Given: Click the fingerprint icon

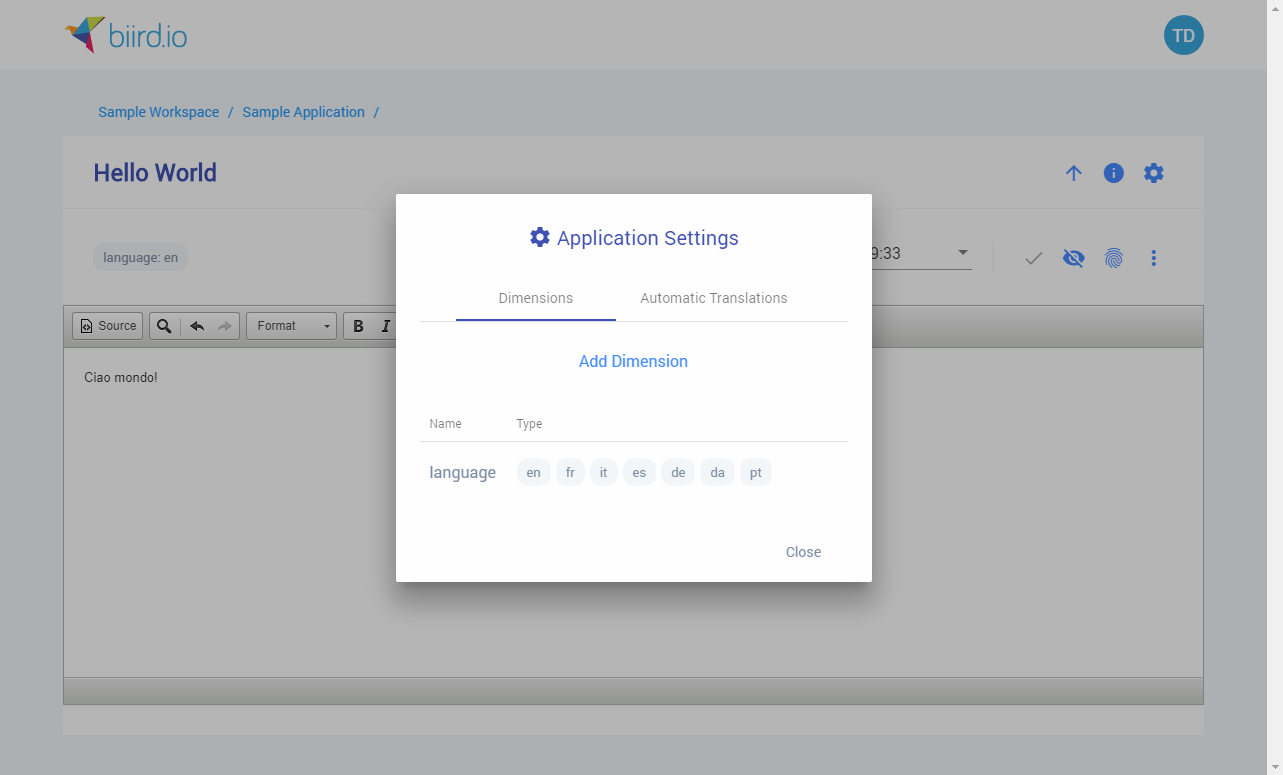Looking at the screenshot, I should click(x=1113, y=258).
